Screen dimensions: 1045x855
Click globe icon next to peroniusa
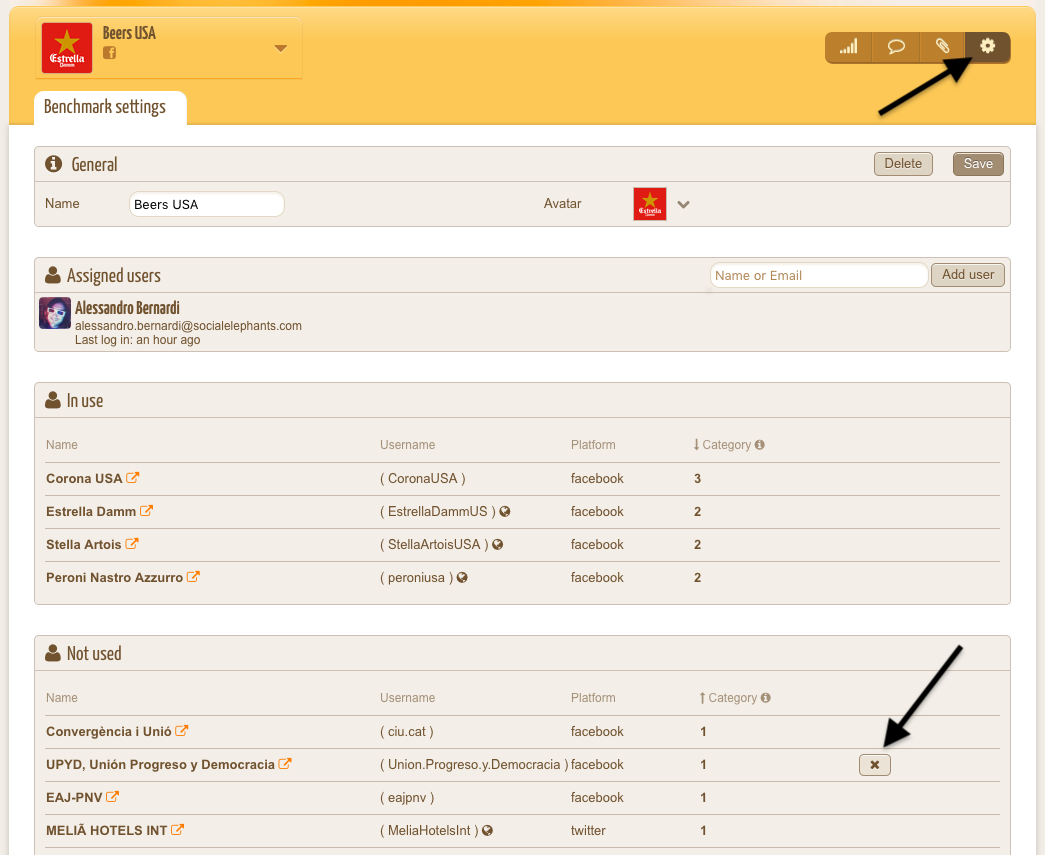click(x=463, y=578)
